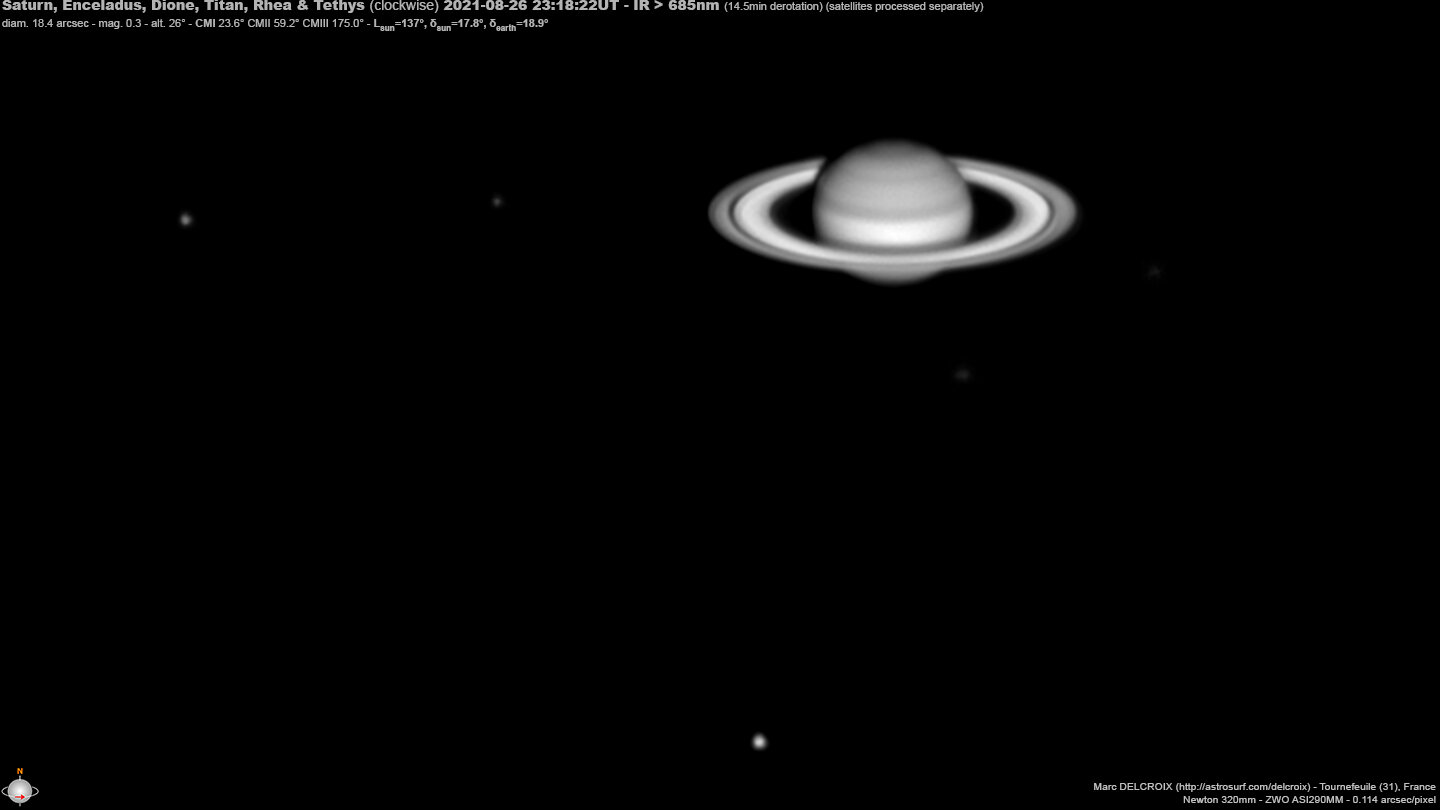This screenshot has height=810, width=1440.
Task: Click the north orientation Saturn compass icon
Action: tap(20, 789)
